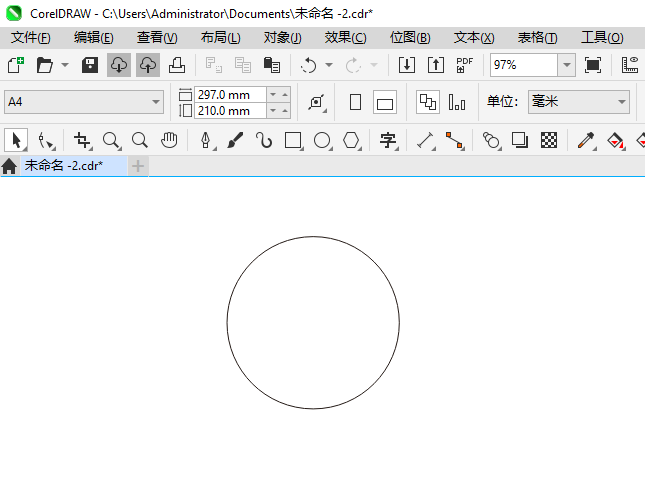Click the page width field 297.0 mm

(x=230, y=95)
